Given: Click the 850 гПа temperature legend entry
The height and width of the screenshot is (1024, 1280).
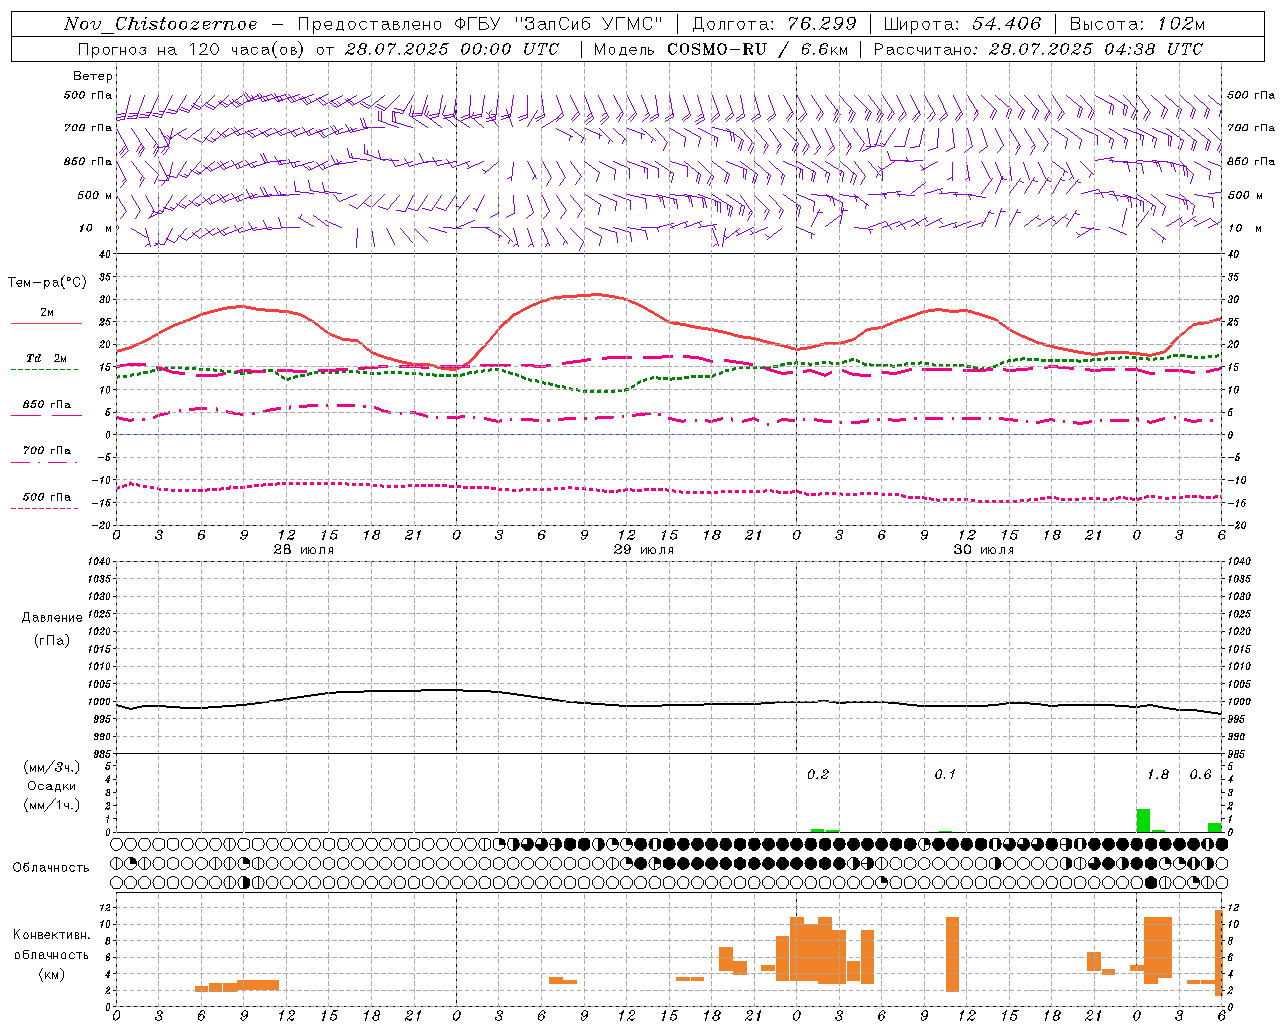Looking at the screenshot, I should click(47, 405).
